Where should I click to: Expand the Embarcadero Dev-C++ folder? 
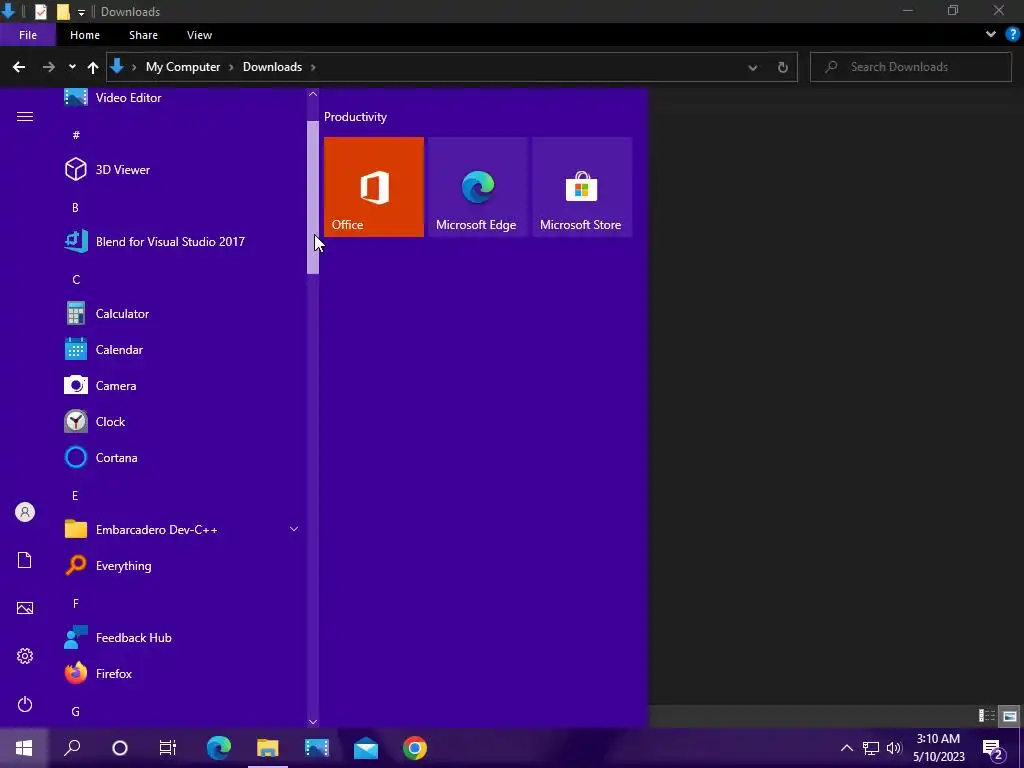(183, 530)
